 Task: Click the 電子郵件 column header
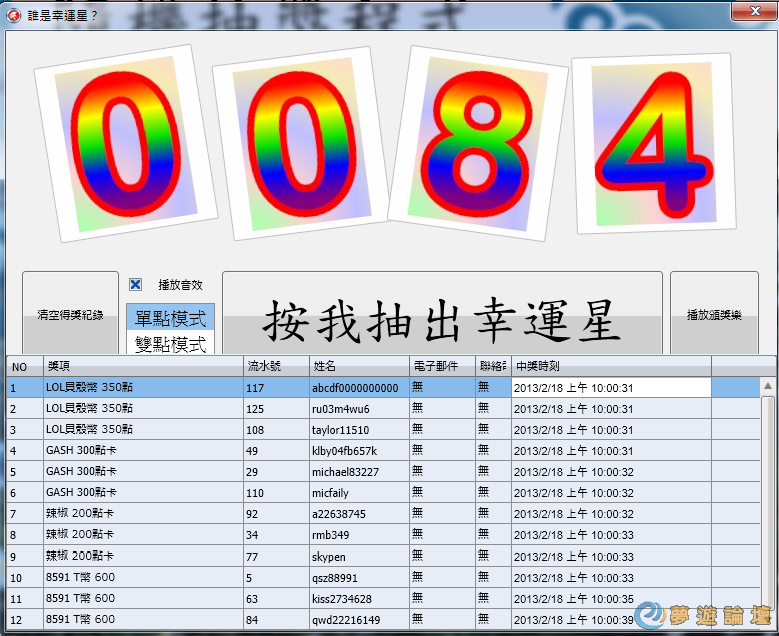tap(441, 366)
